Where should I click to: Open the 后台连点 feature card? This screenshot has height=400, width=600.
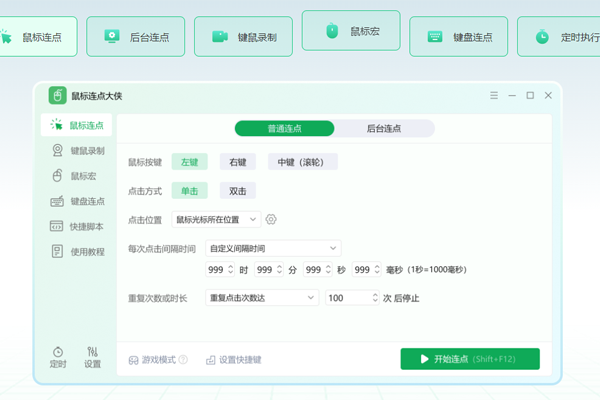[135, 37]
